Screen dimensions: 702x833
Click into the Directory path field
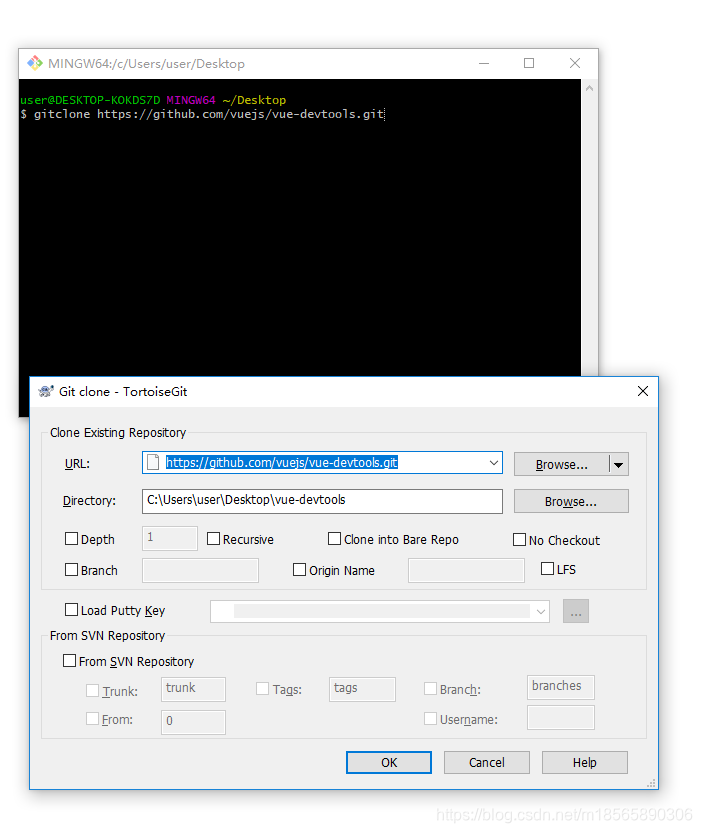(322, 501)
